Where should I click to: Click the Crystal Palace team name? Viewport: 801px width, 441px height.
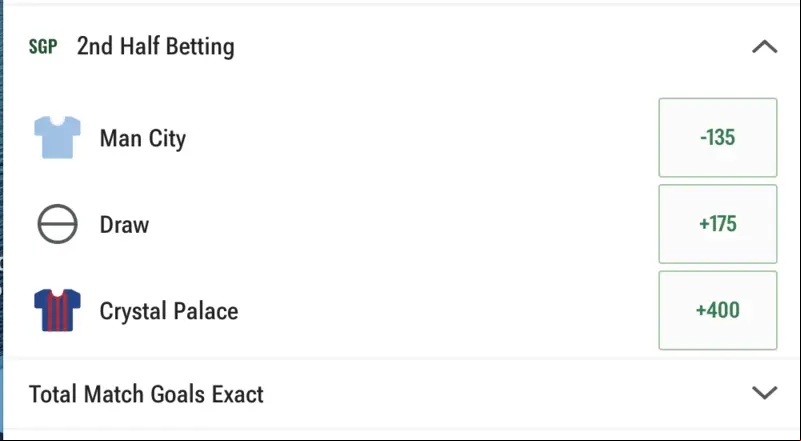tap(169, 311)
